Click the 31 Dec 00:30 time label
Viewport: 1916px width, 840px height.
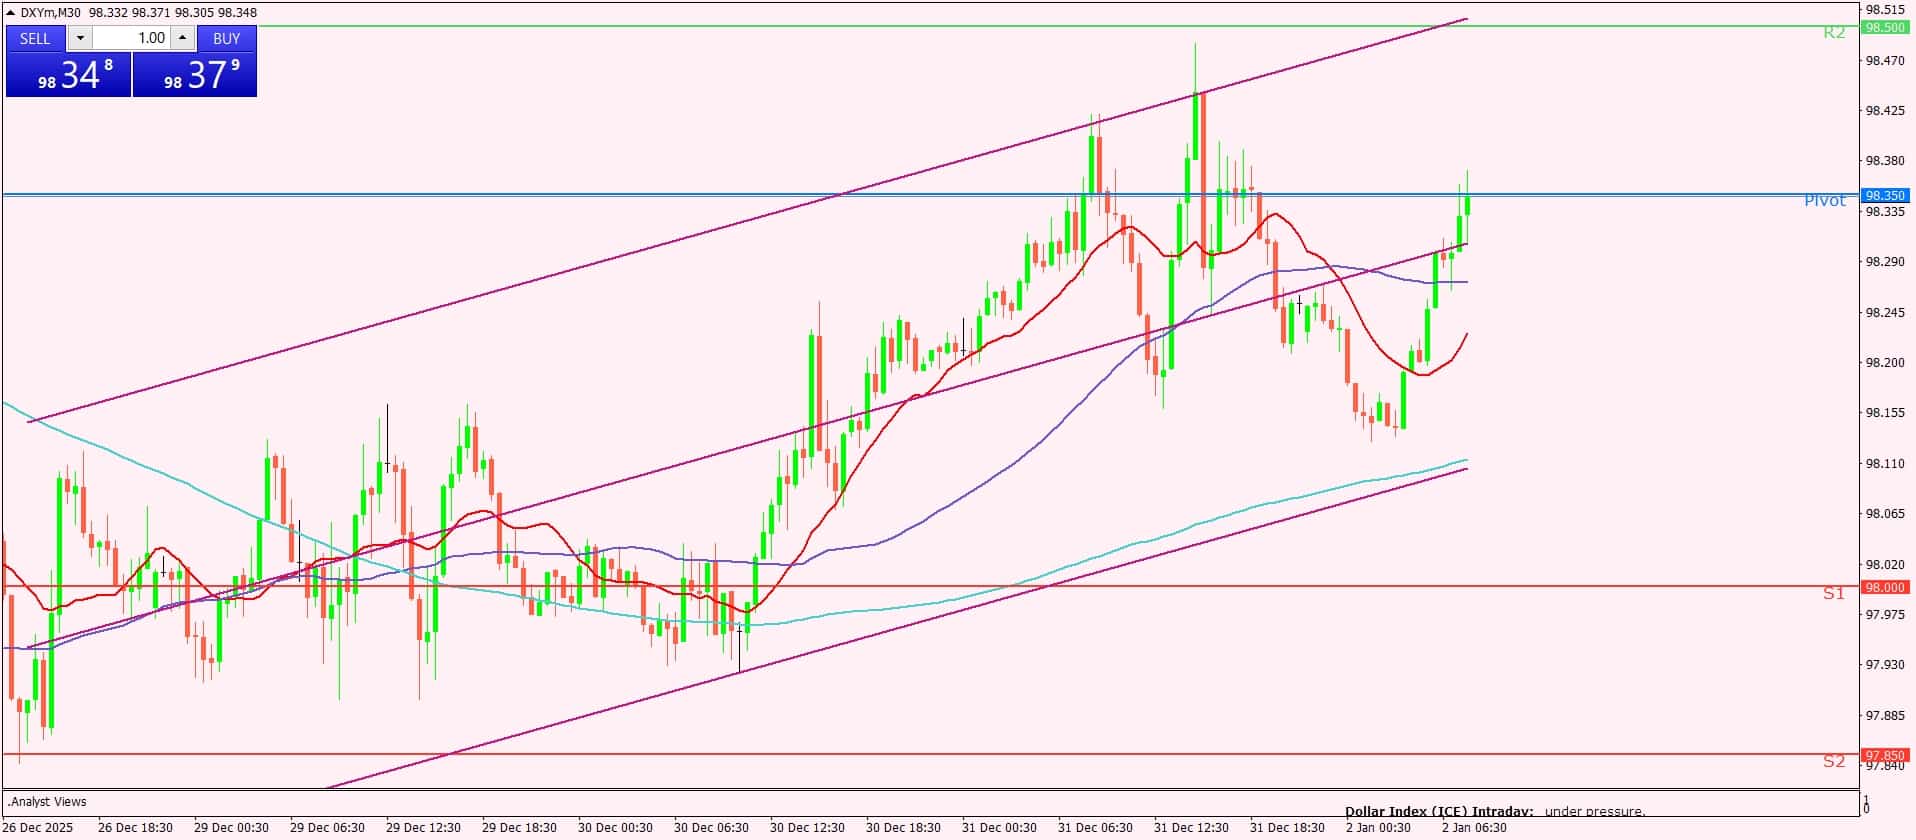[x=999, y=827]
